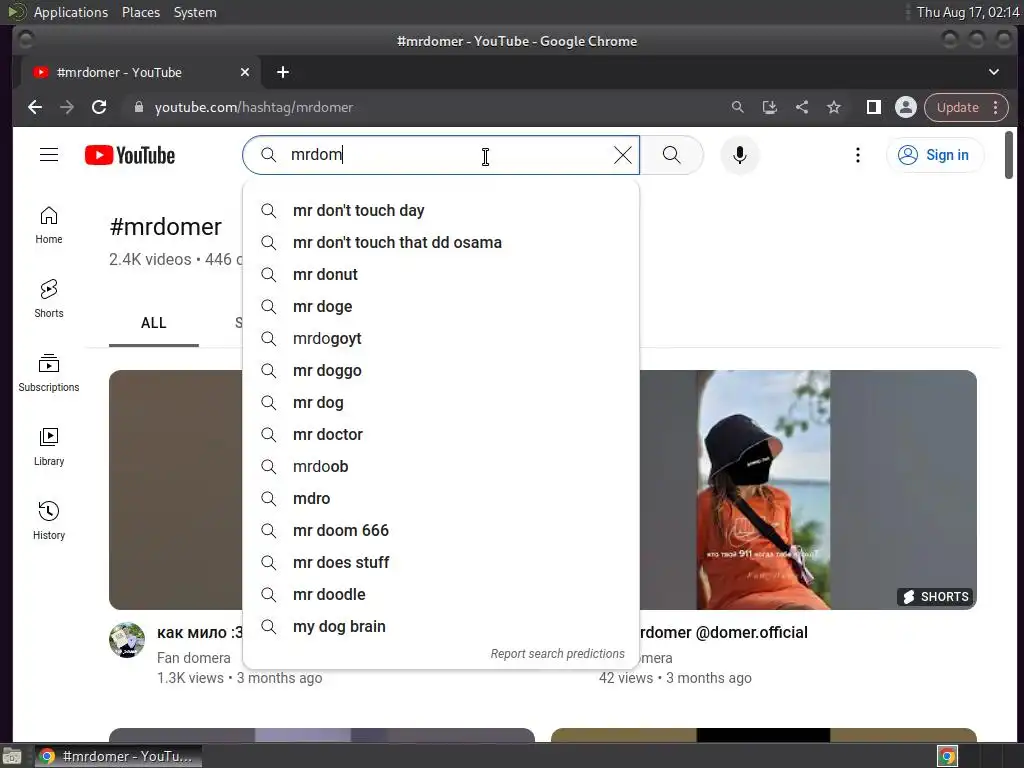1024x768 pixels.
Task: Open History in the sidebar
Action: pyautogui.click(x=49, y=520)
